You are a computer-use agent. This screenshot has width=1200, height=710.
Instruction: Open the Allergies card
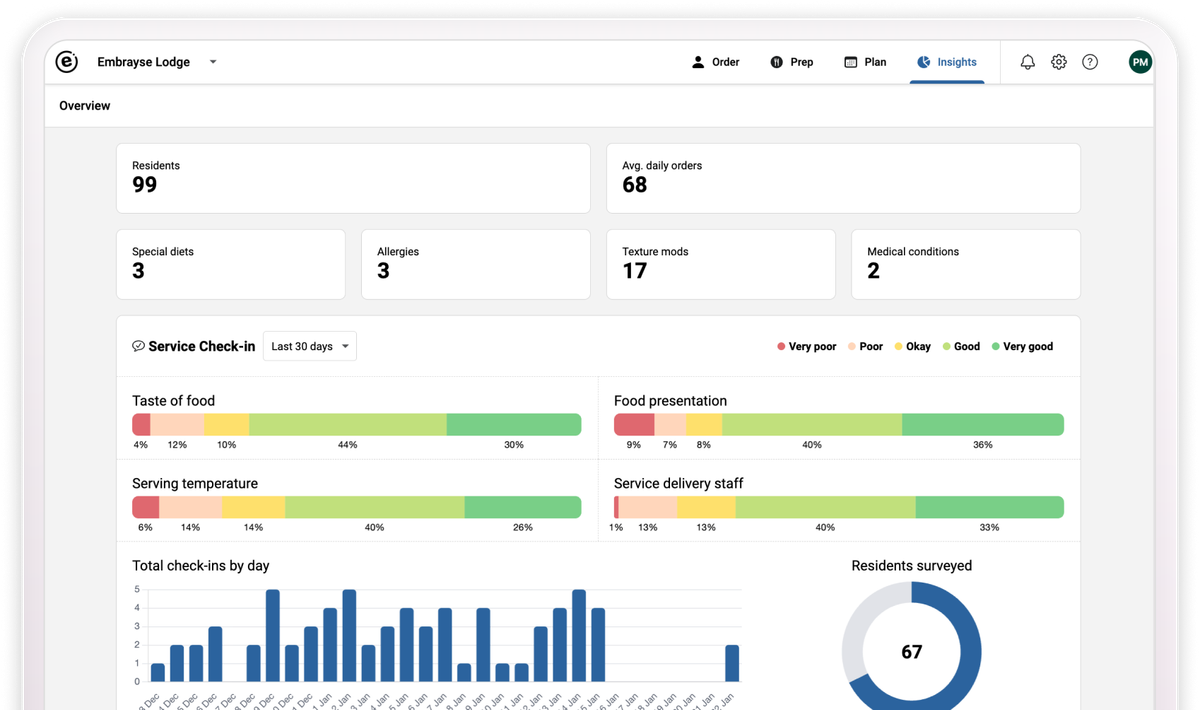pyautogui.click(x=476, y=264)
